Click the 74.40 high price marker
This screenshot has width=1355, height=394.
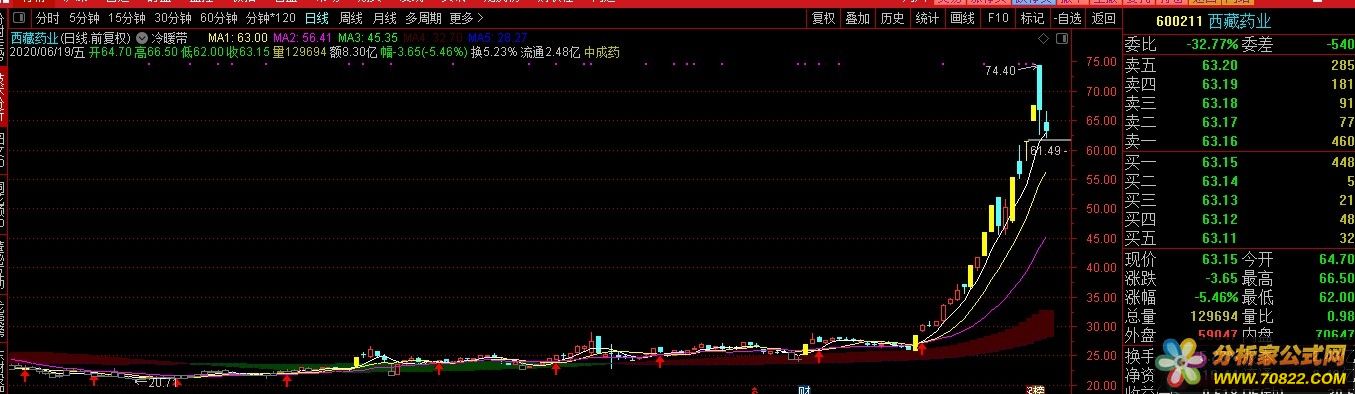tap(999, 70)
